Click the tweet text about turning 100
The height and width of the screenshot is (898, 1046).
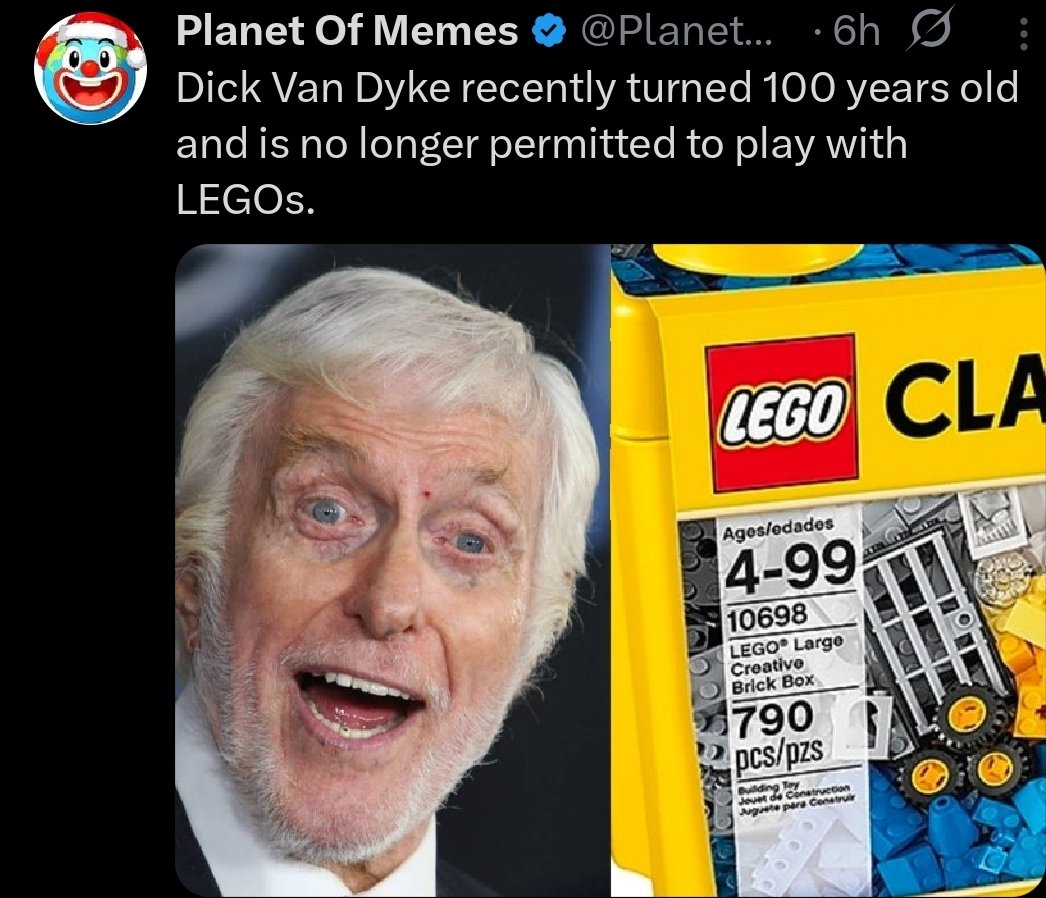pyautogui.click(x=597, y=143)
